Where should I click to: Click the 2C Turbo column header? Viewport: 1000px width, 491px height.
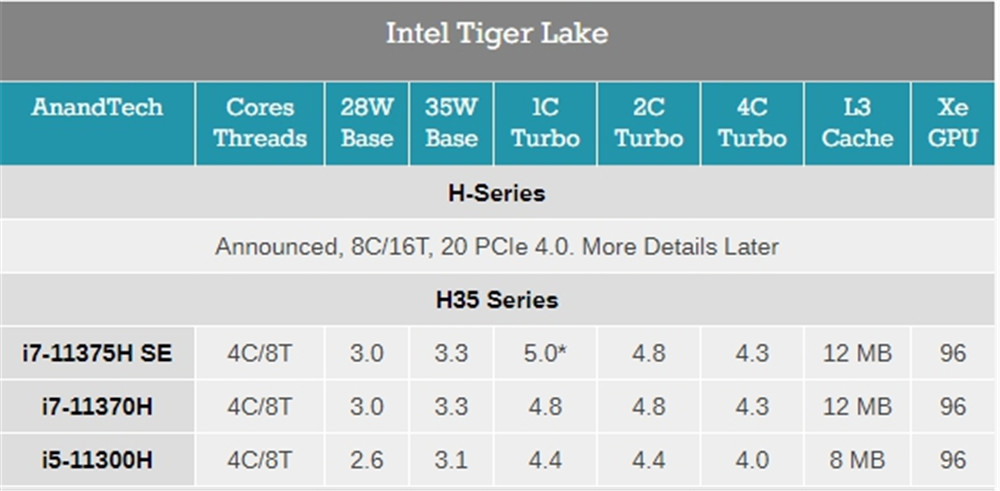[649, 124]
